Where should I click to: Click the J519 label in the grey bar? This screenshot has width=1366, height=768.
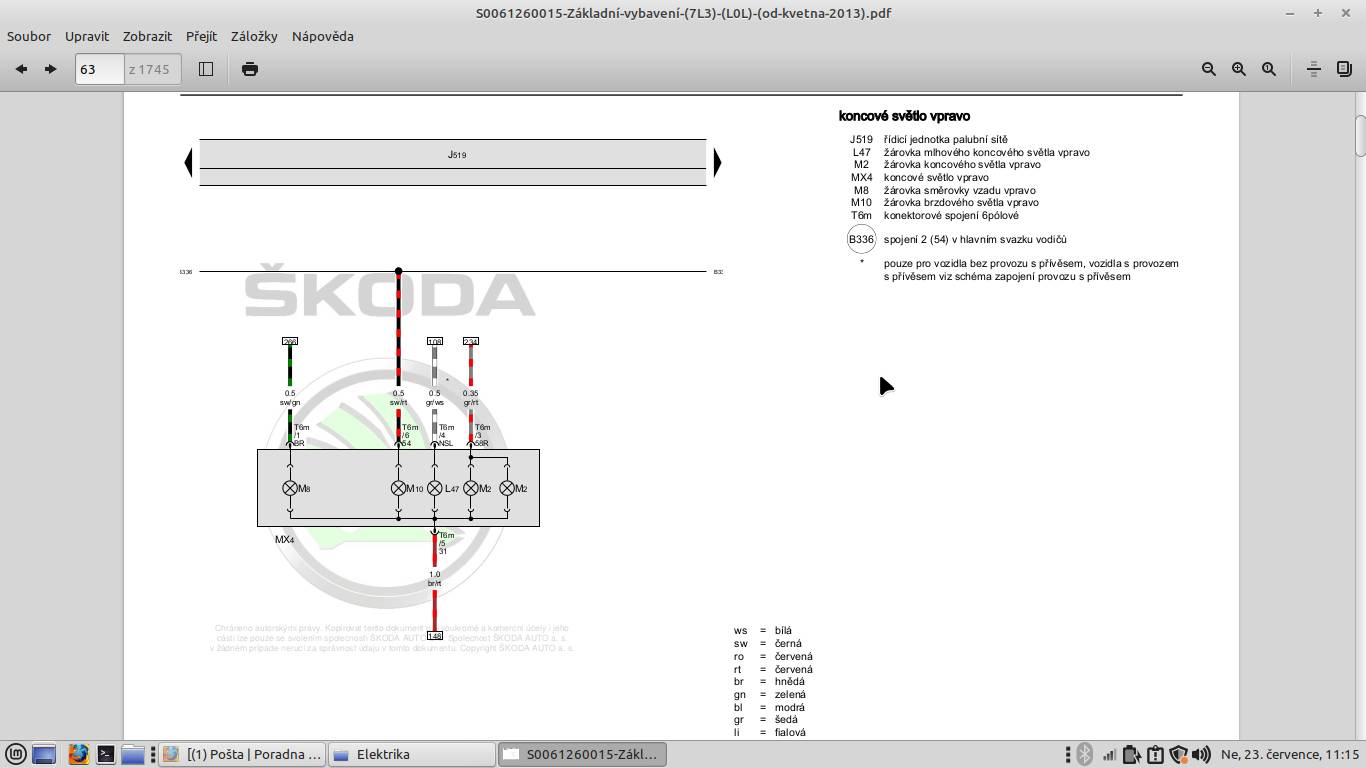(x=456, y=155)
